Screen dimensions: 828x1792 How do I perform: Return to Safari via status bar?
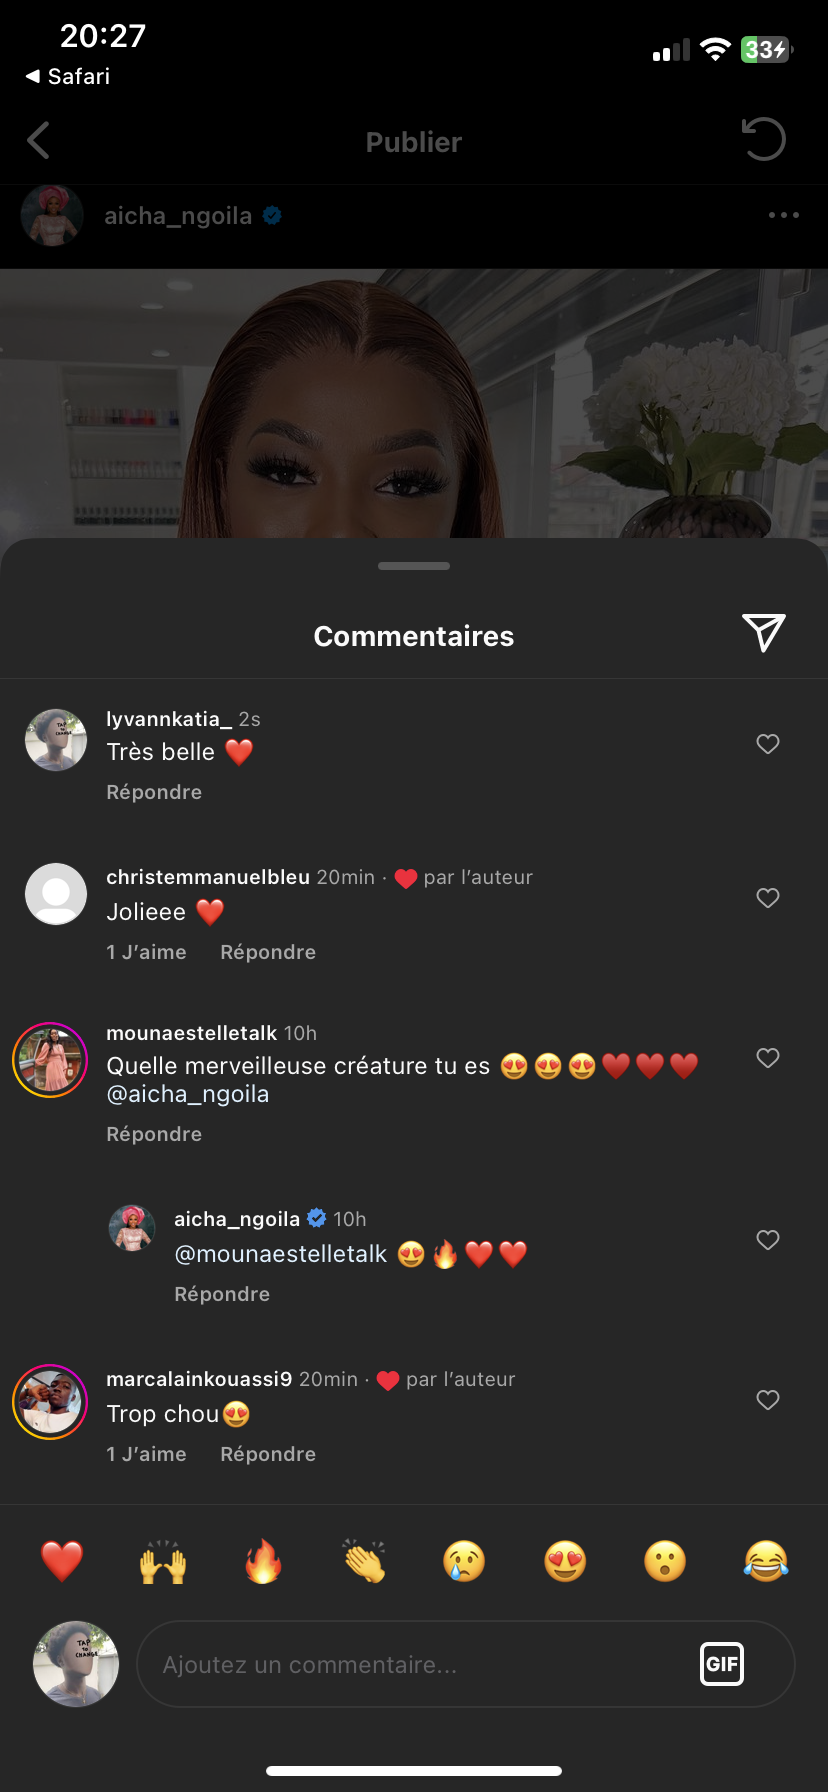point(68,77)
